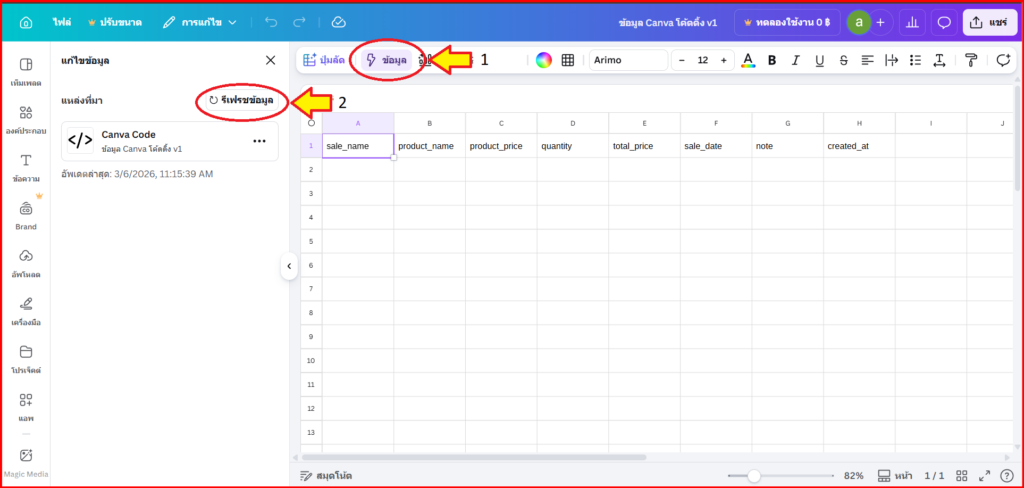The image size is (1024, 488).
Task: Click the copy style paint roller icon
Action: [x=971, y=60]
